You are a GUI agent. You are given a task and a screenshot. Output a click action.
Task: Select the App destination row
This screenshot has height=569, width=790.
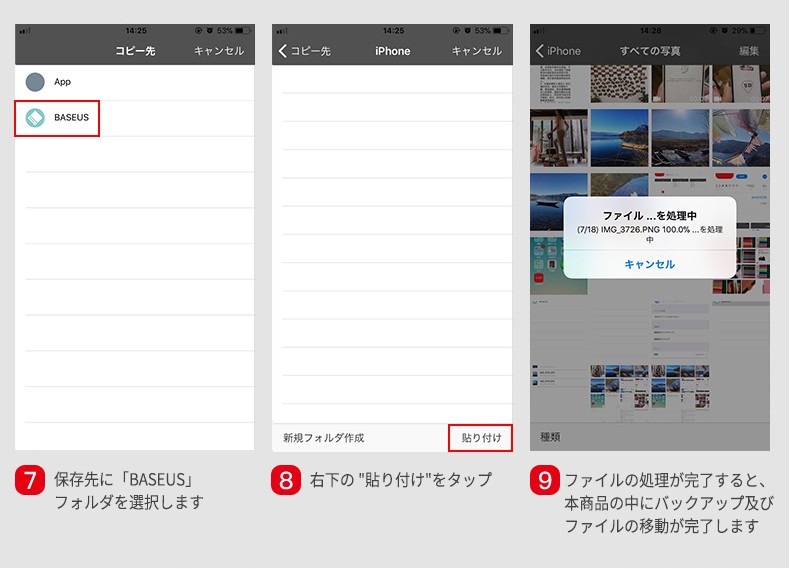pos(135,82)
